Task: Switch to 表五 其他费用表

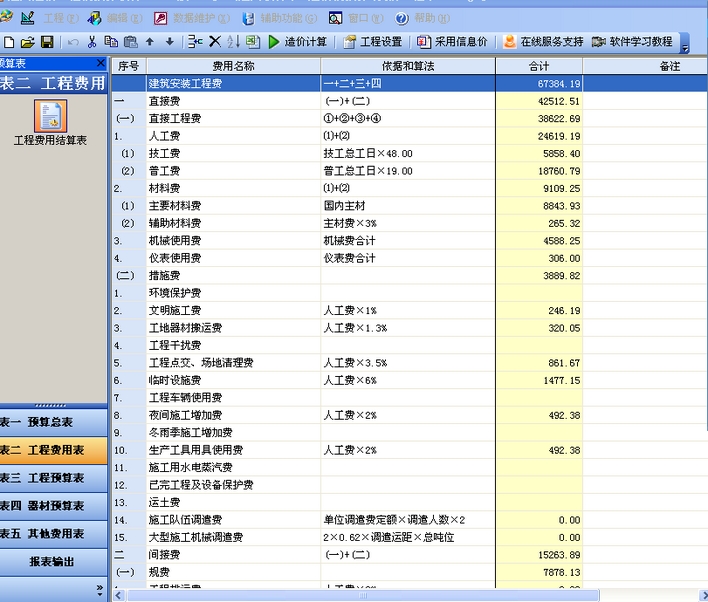Action: pos(53,534)
